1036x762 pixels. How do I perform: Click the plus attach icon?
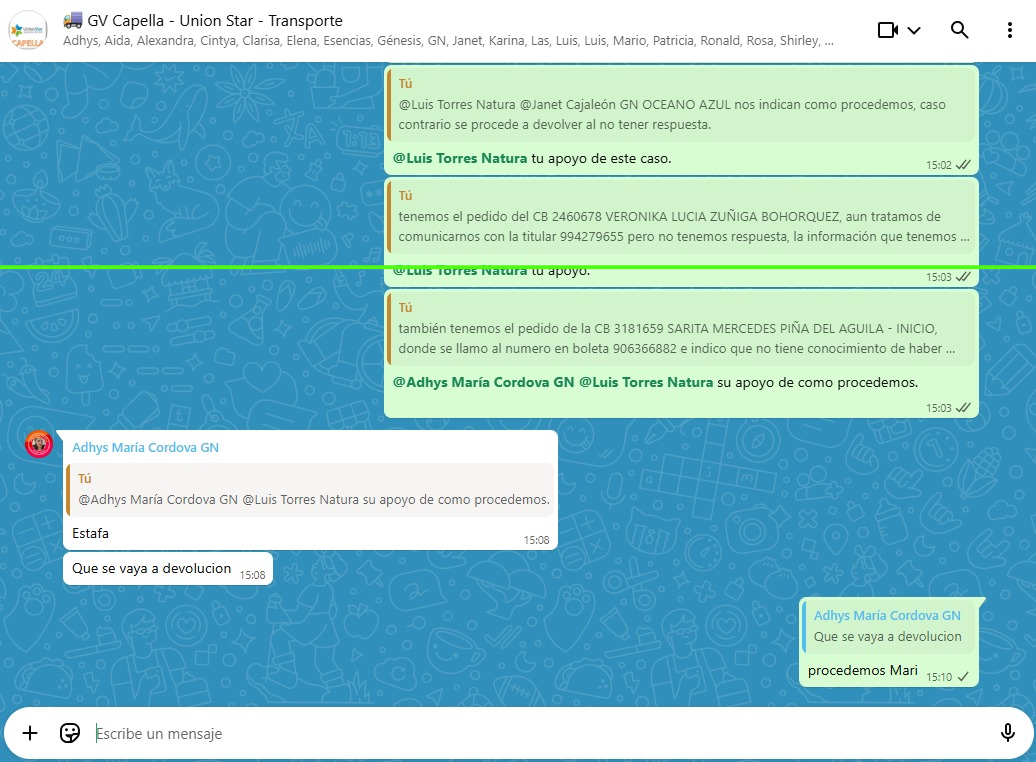(30, 733)
